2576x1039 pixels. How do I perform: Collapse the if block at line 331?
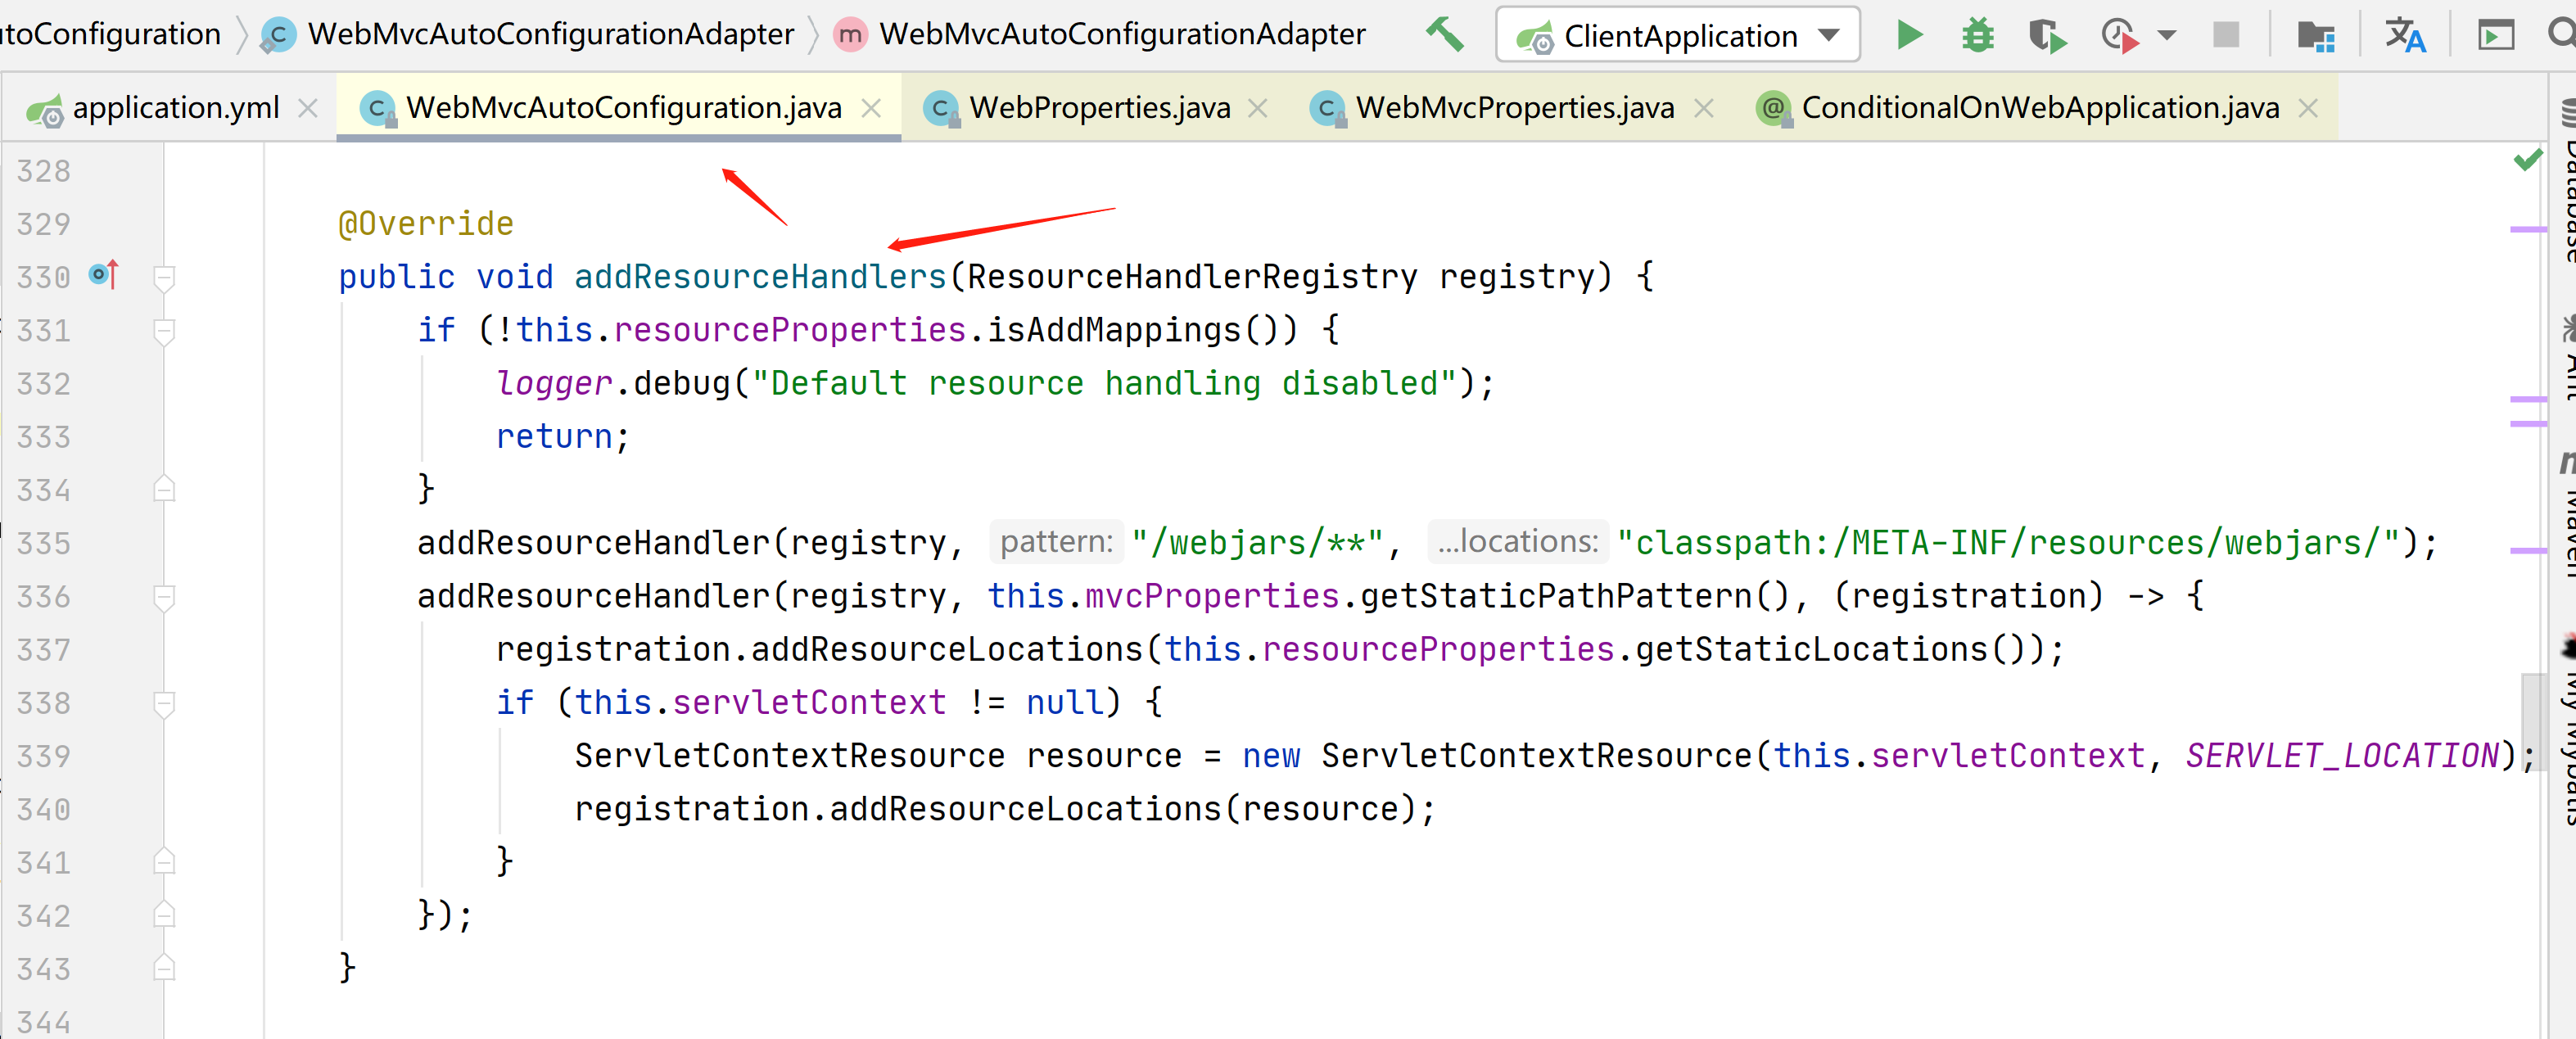(x=165, y=330)
